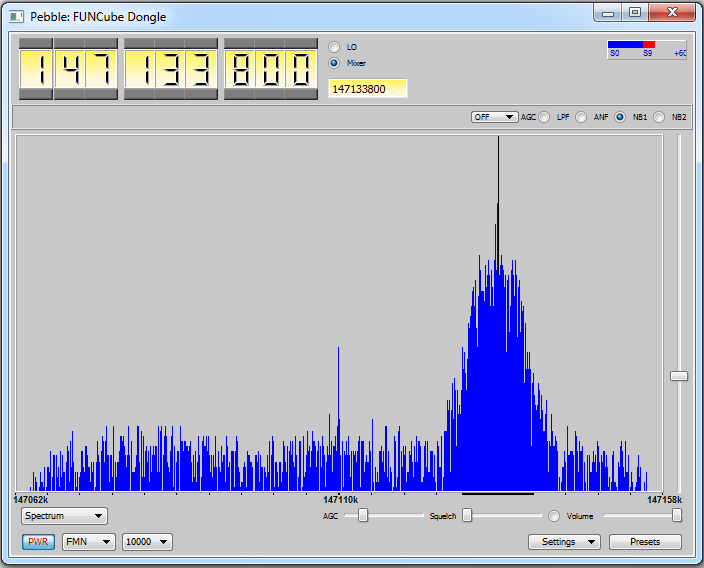Select the LO radio button
Viewport: 704px width, 568px height.
pyautogui.click(x=334, y=47)
